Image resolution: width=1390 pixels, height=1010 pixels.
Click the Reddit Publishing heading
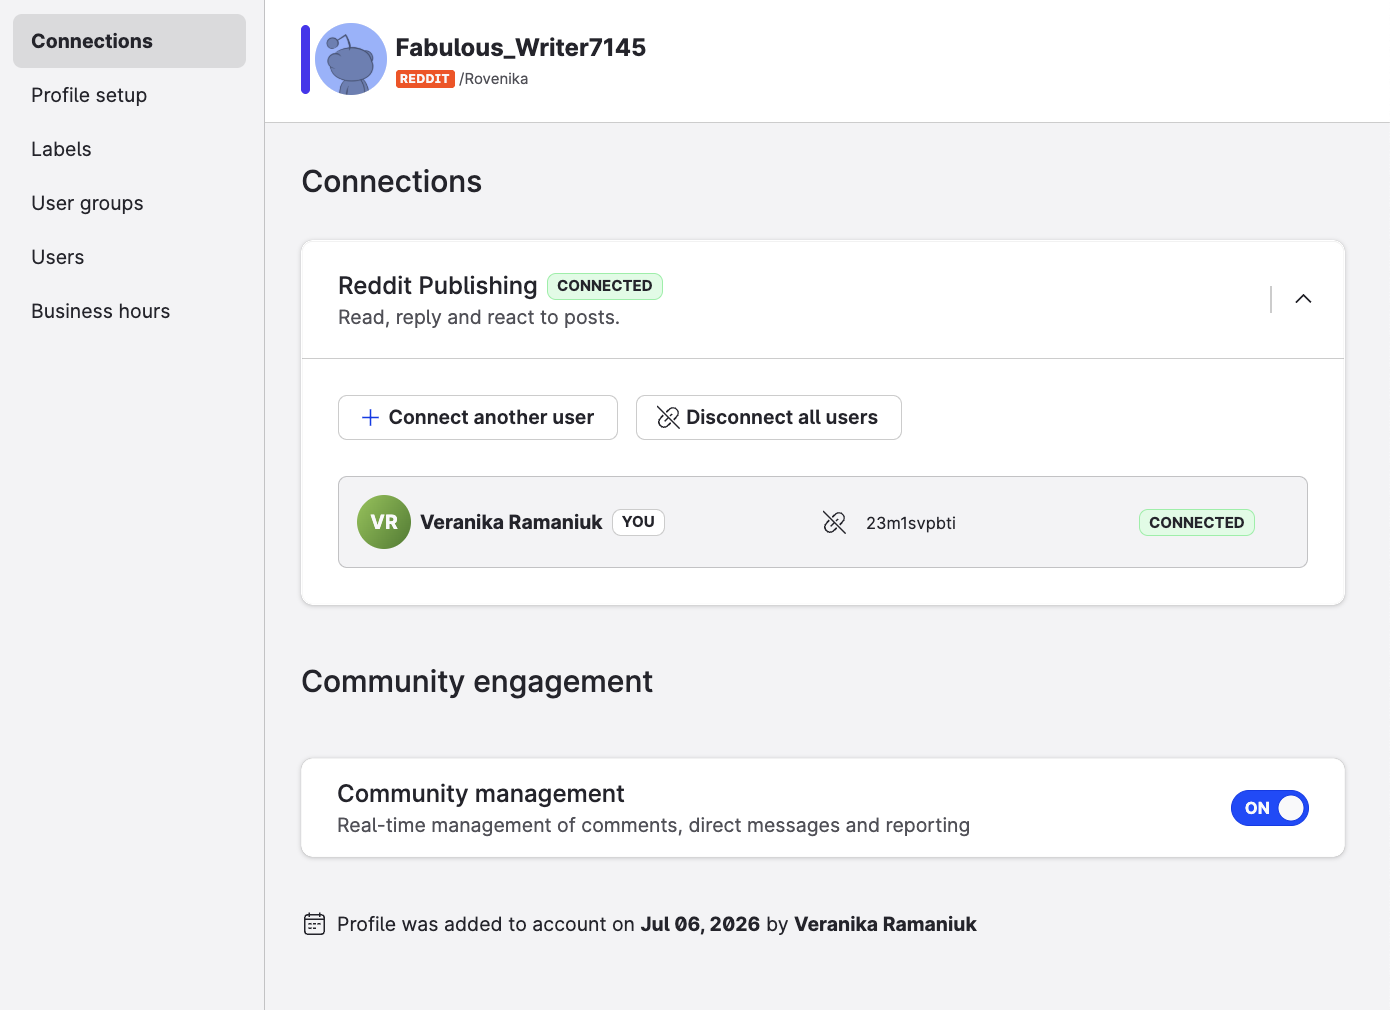[438, 286]
